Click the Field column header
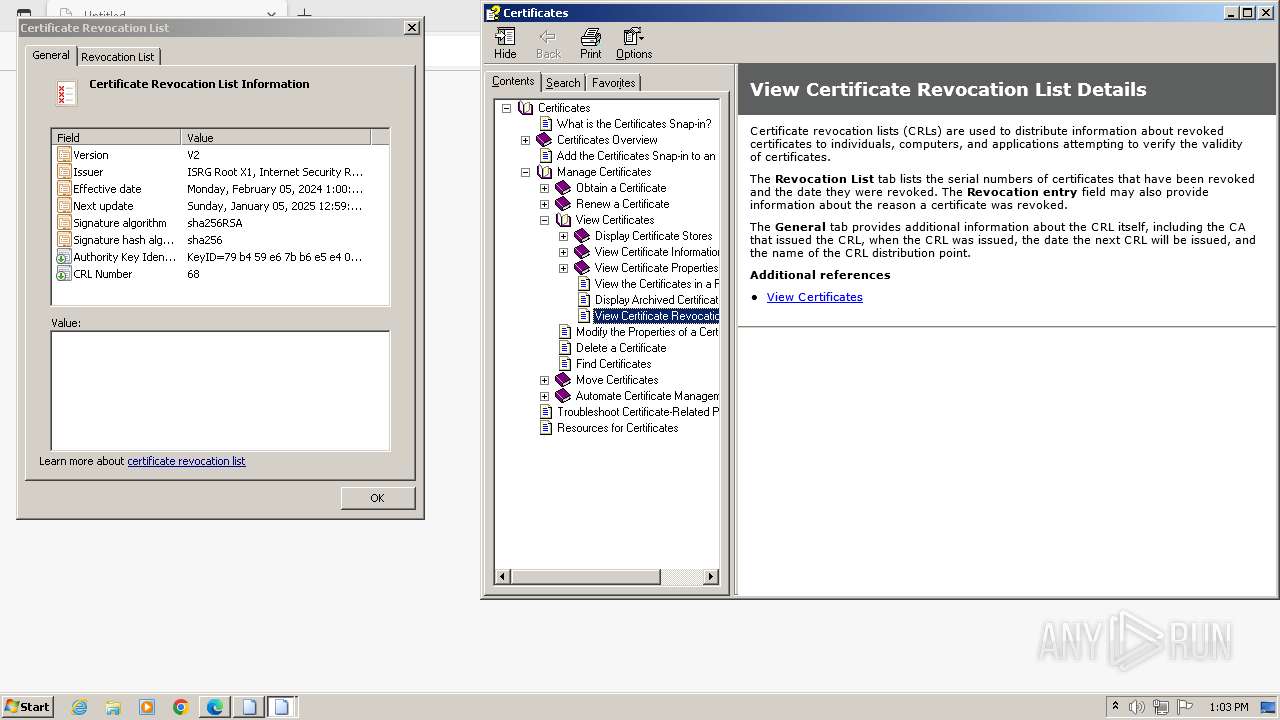 tap(117, 138)
